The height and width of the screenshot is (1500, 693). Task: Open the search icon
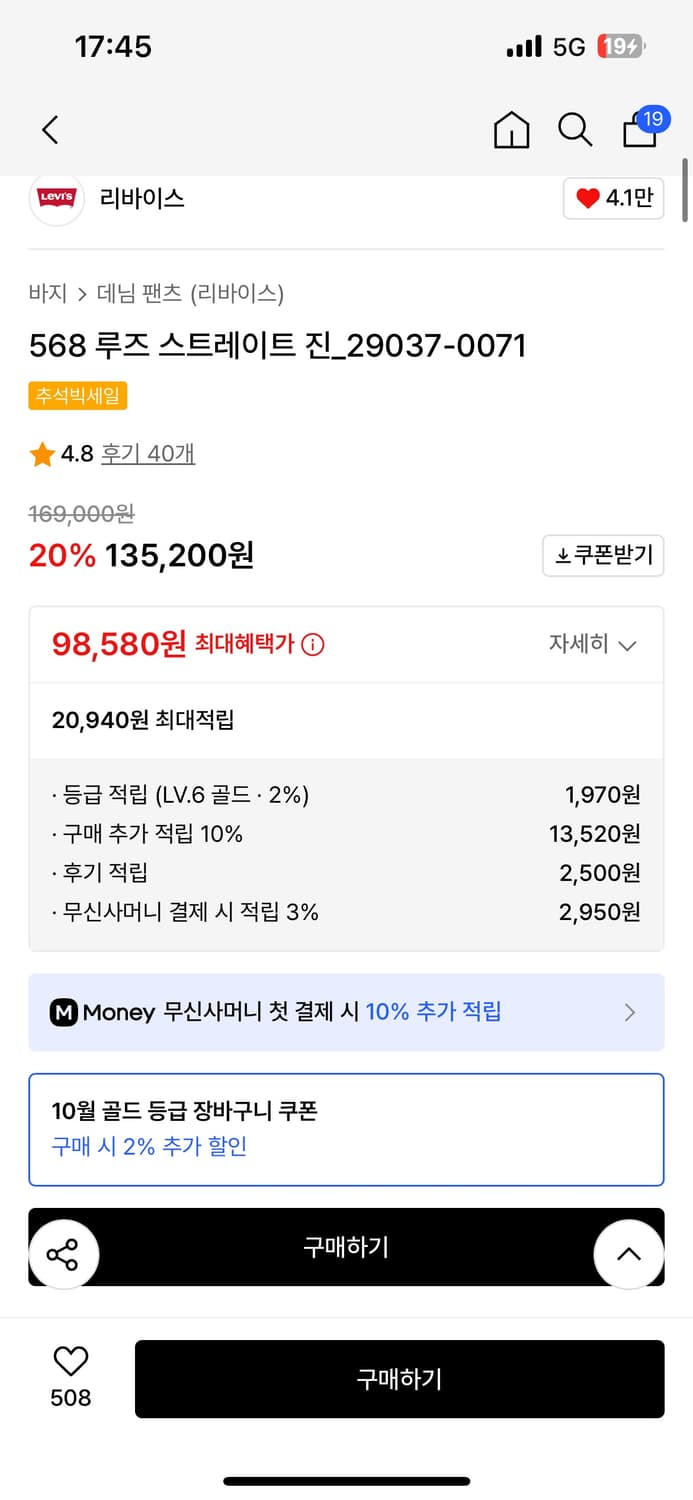[574, 130]
